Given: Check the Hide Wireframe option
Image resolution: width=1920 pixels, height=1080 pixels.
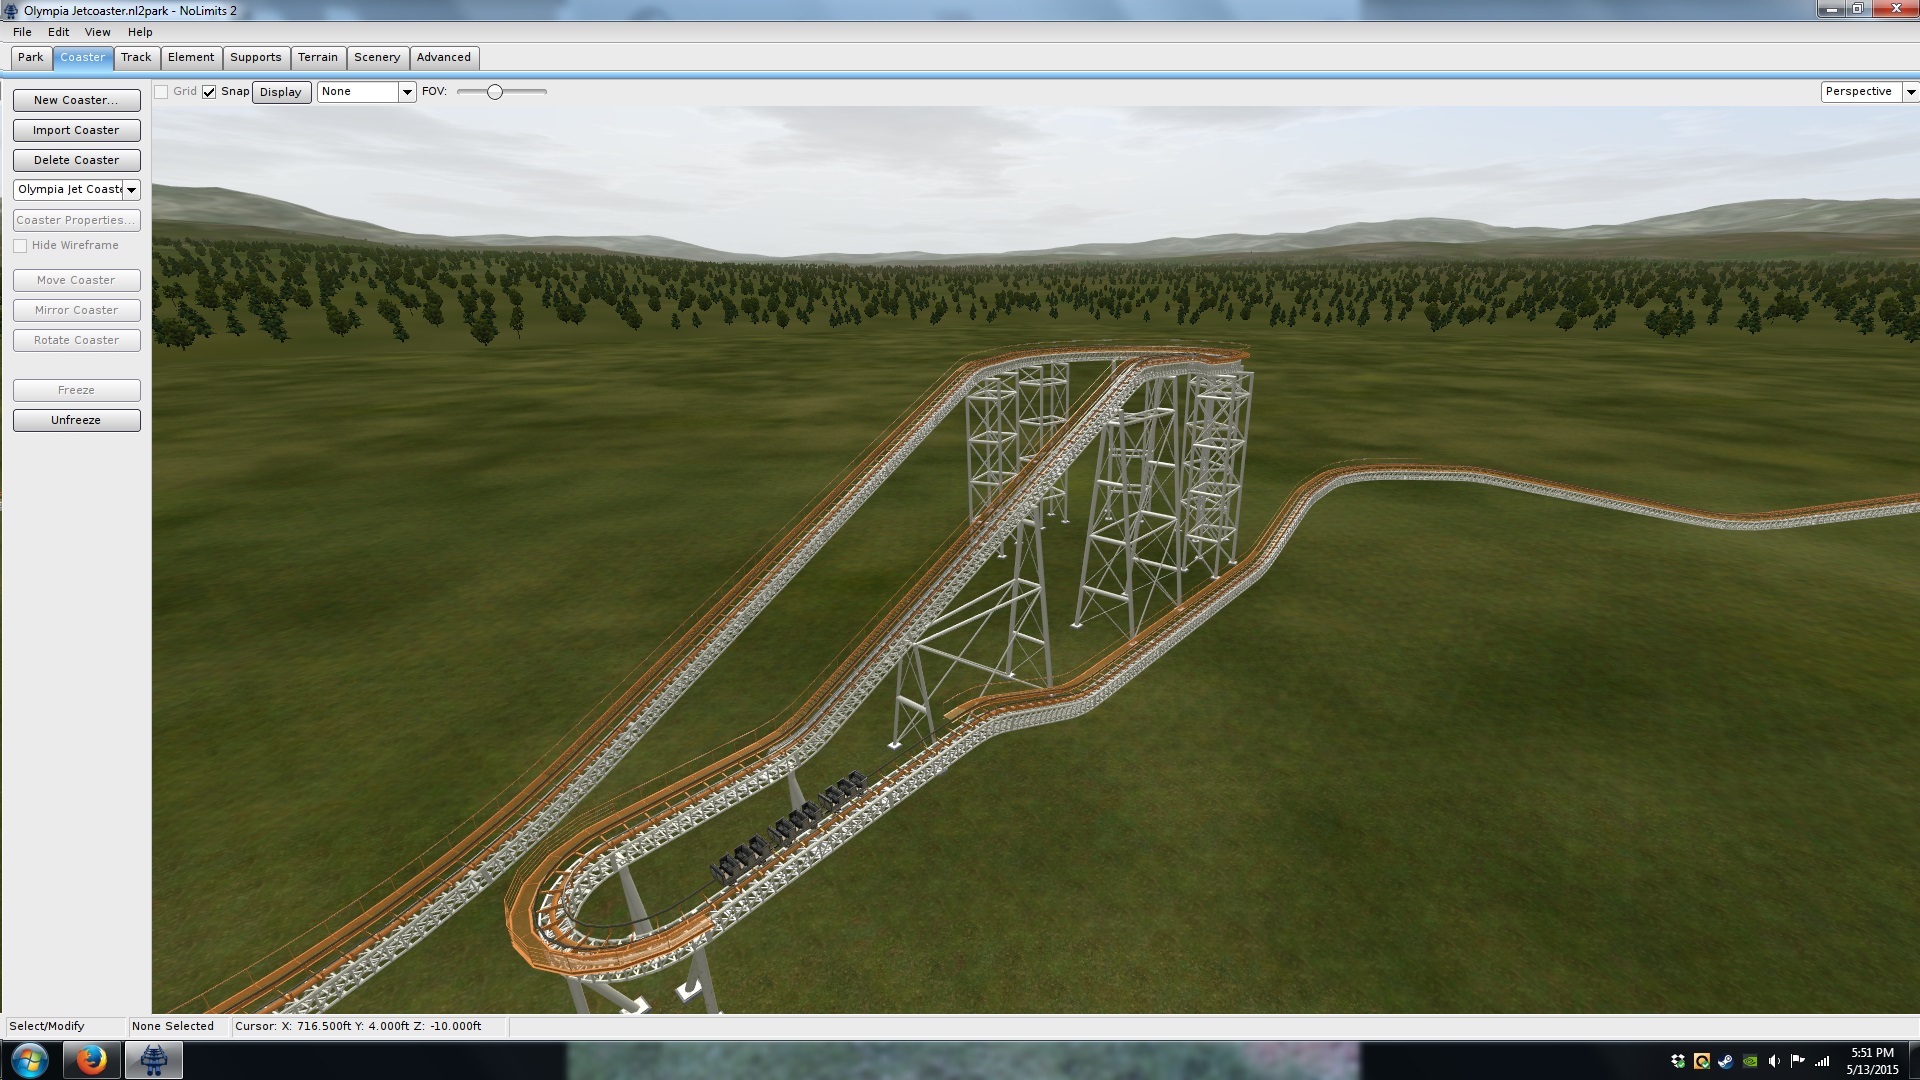Looking at the screenshot, I should coord(20,246).
